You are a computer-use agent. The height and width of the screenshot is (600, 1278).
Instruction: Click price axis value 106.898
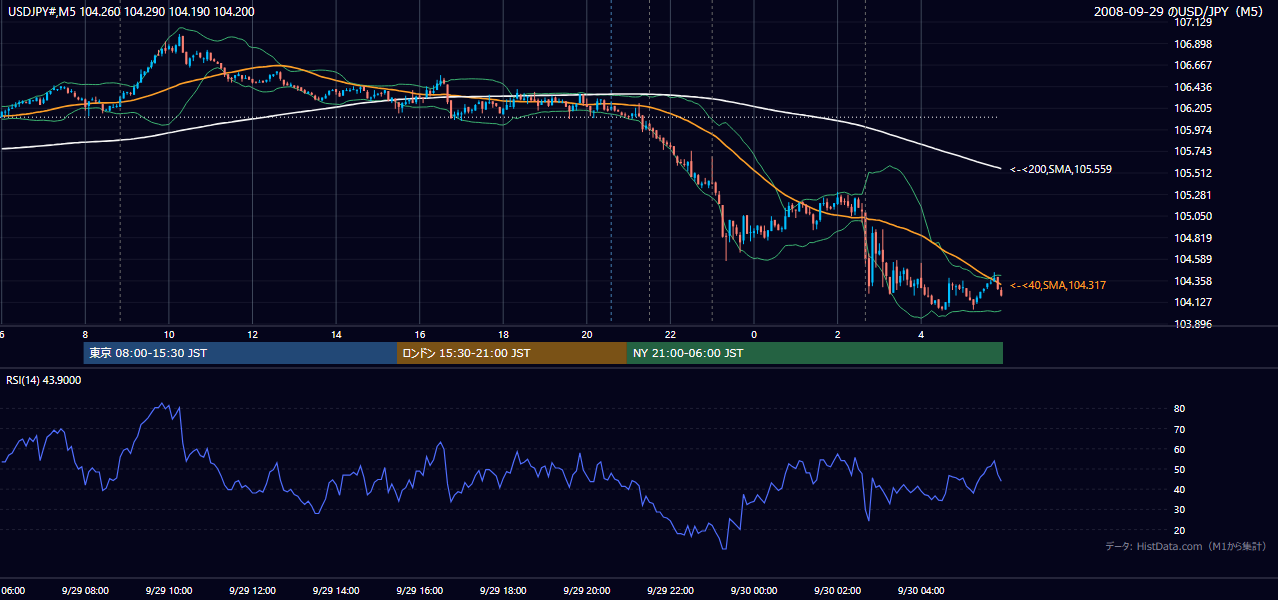[x=1193, y=44]
